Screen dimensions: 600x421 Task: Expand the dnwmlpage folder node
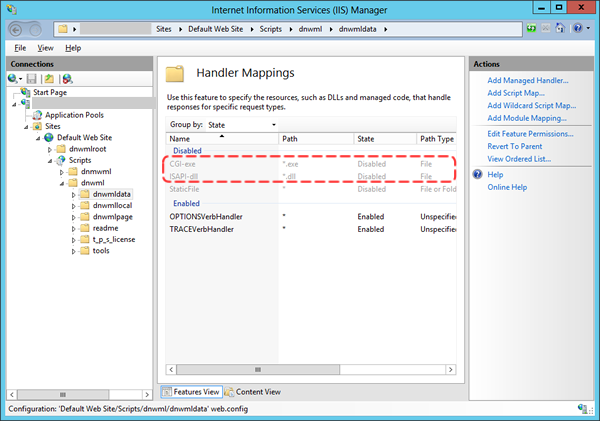tap(73, 217)
